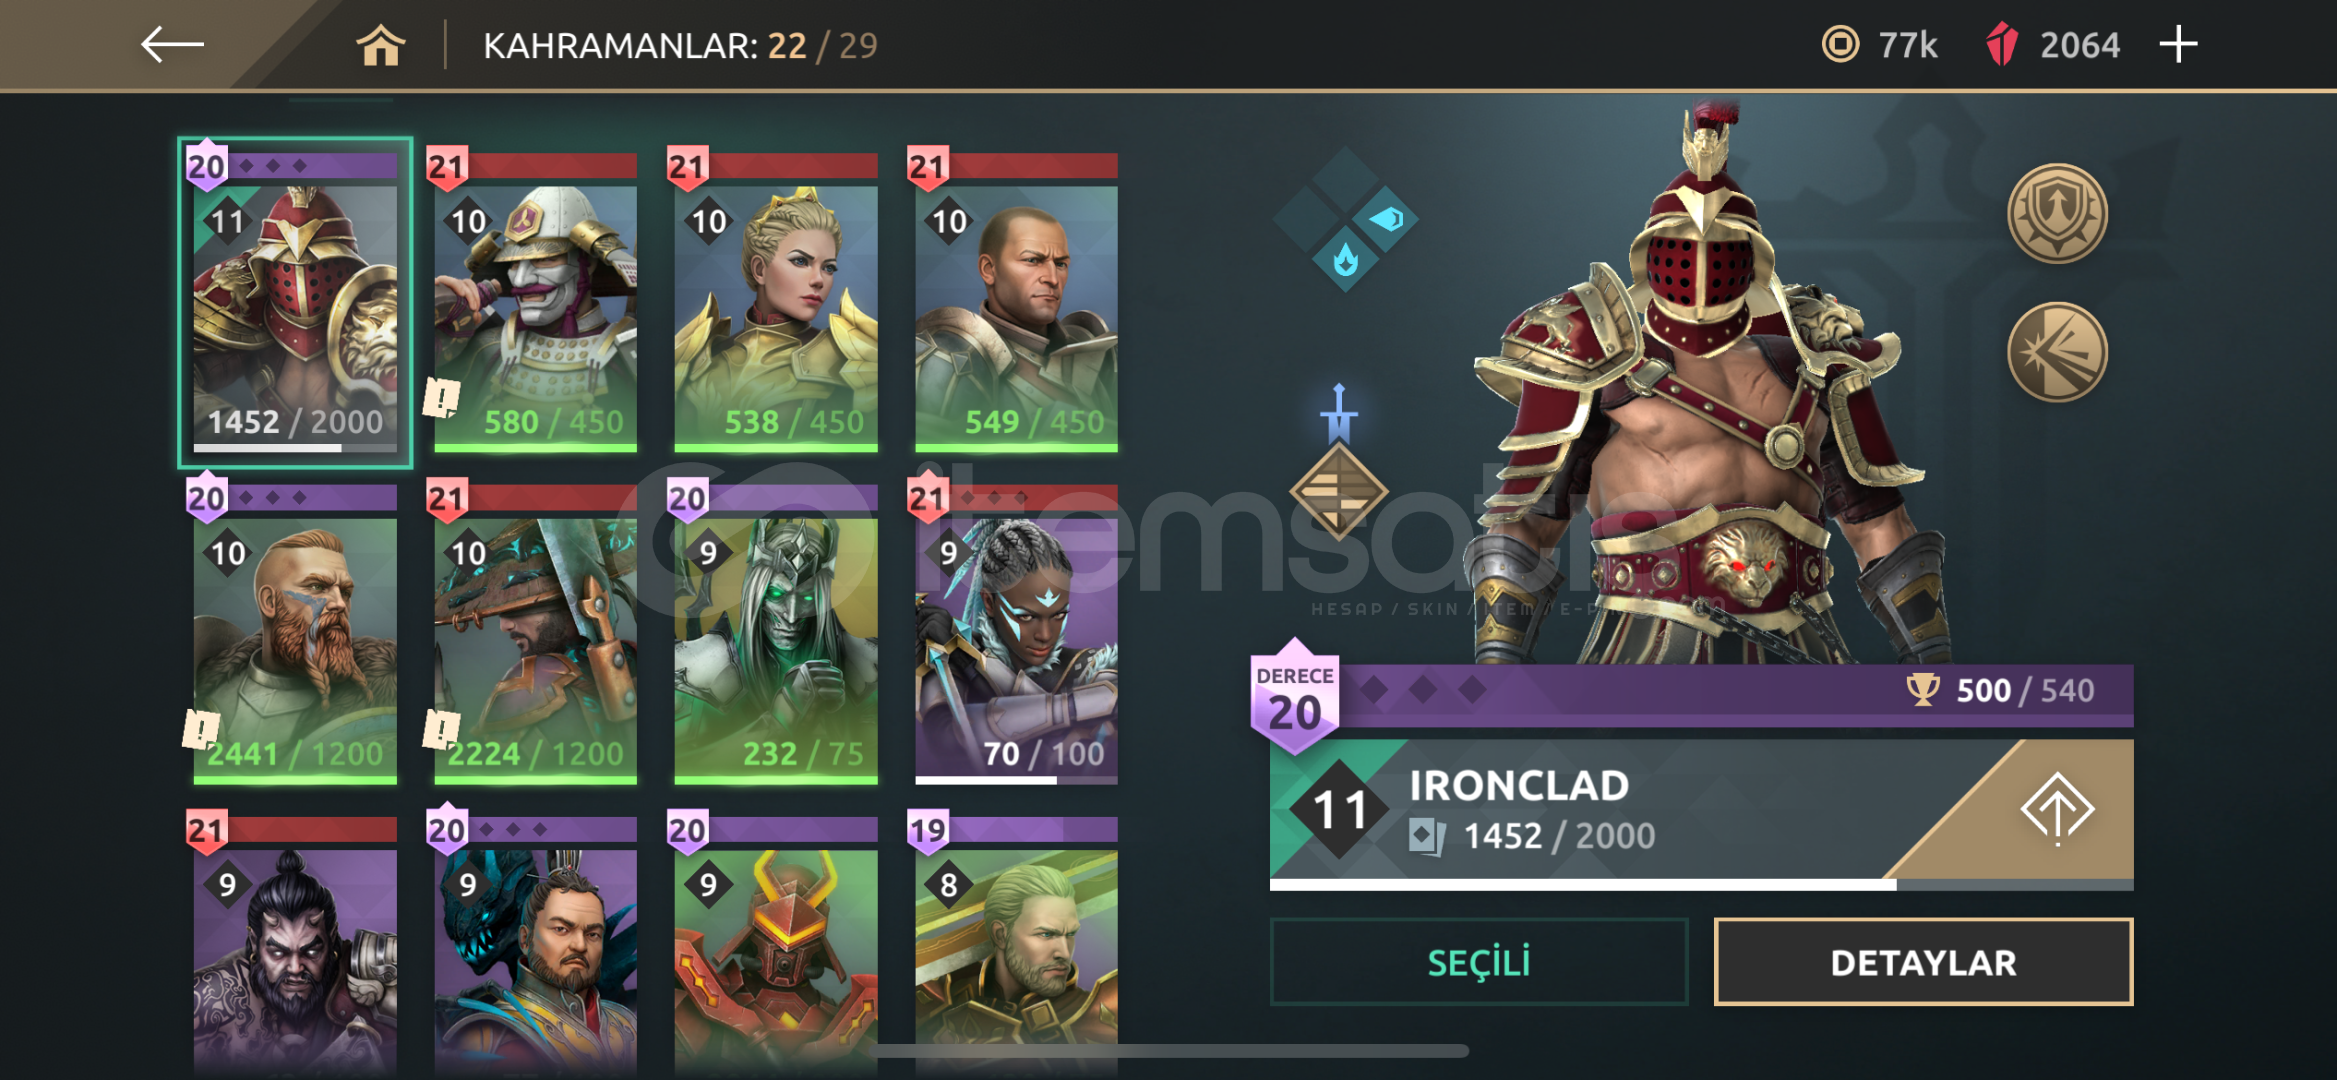Click the SEÇİLİ button
This screenshot has width=2337, height=1080.
pos(1479,962)
